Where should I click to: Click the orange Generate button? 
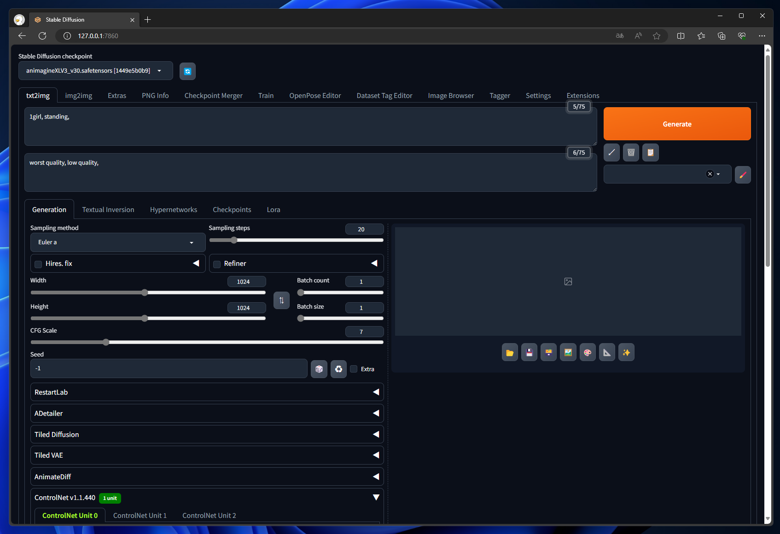point(677,124)
